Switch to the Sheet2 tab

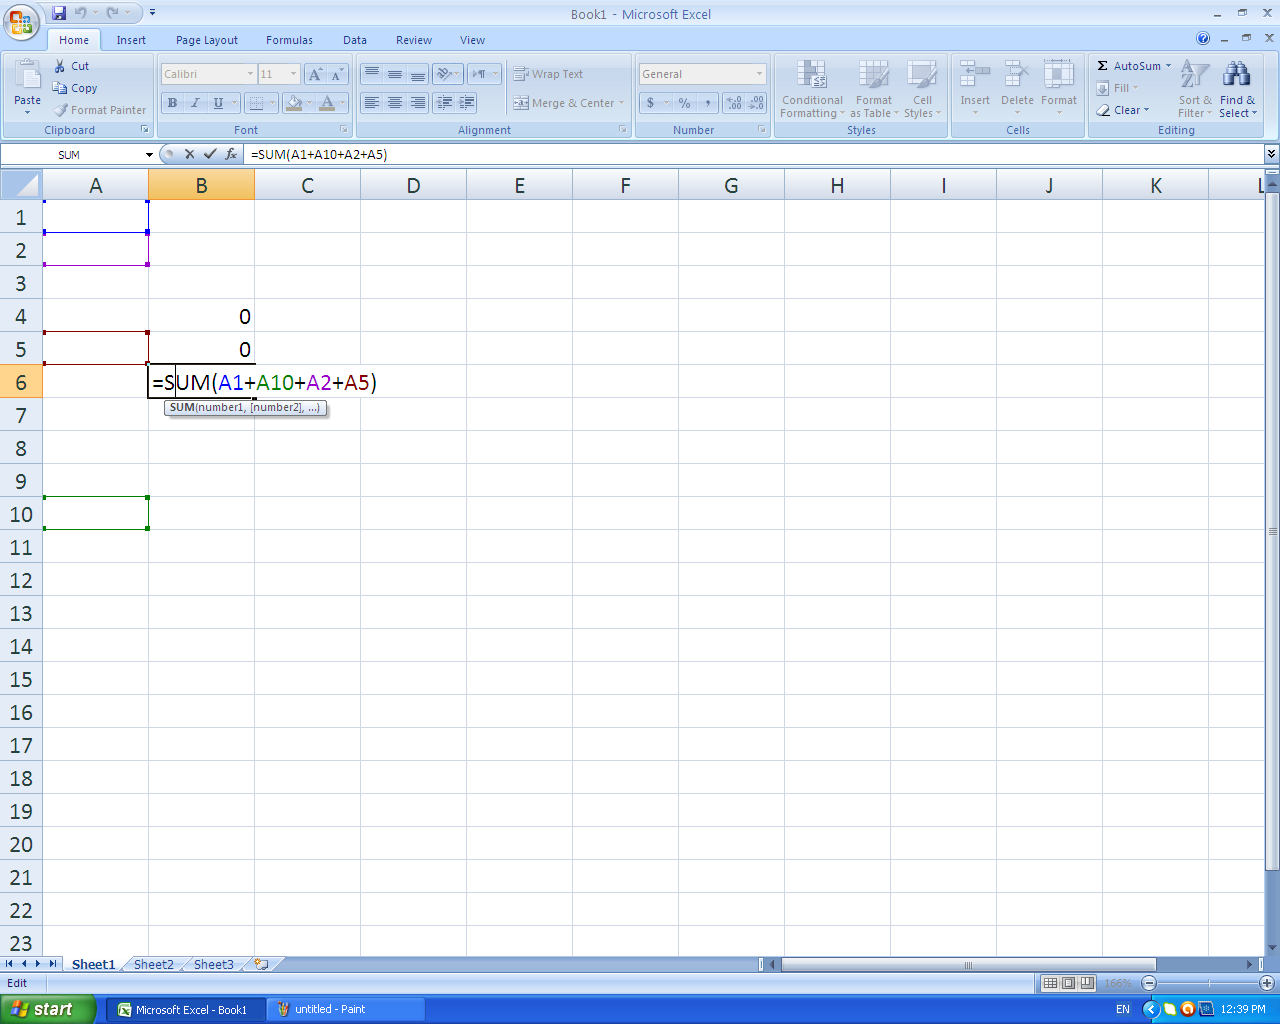coord(154,965)
